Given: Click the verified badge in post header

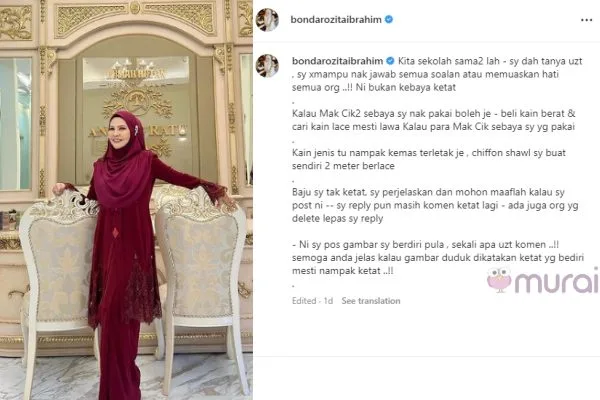Looking at the screenshot, I should pos(389,19).
